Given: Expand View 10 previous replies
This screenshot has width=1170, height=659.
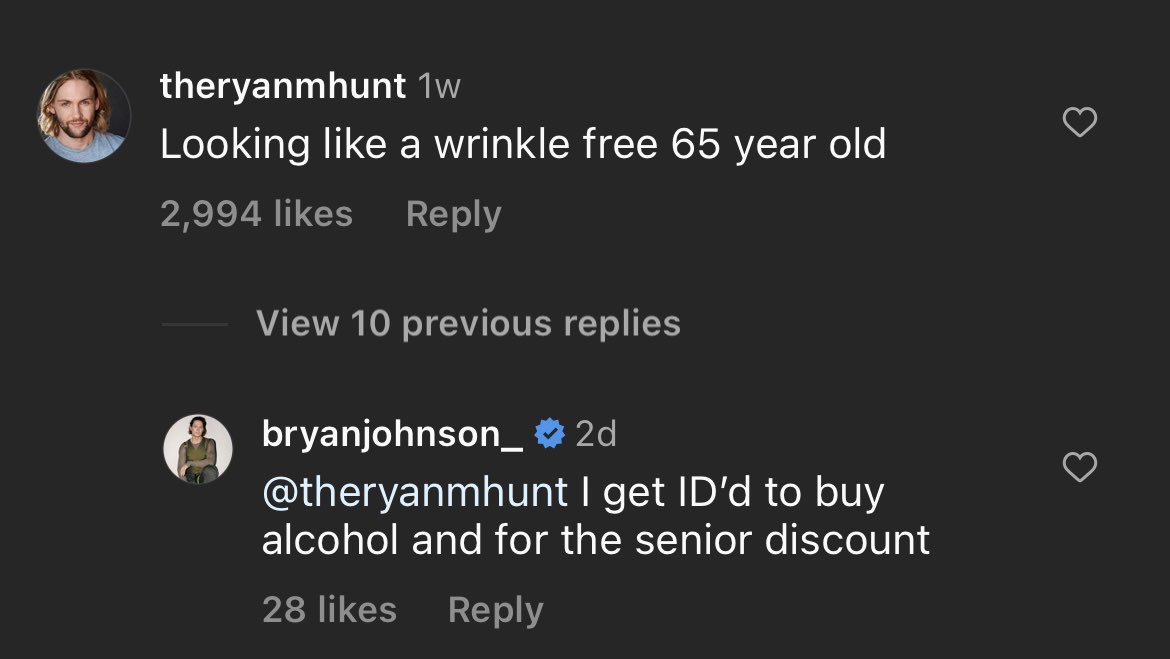Looking at the screenshot, I should click(x=468, y=323).
